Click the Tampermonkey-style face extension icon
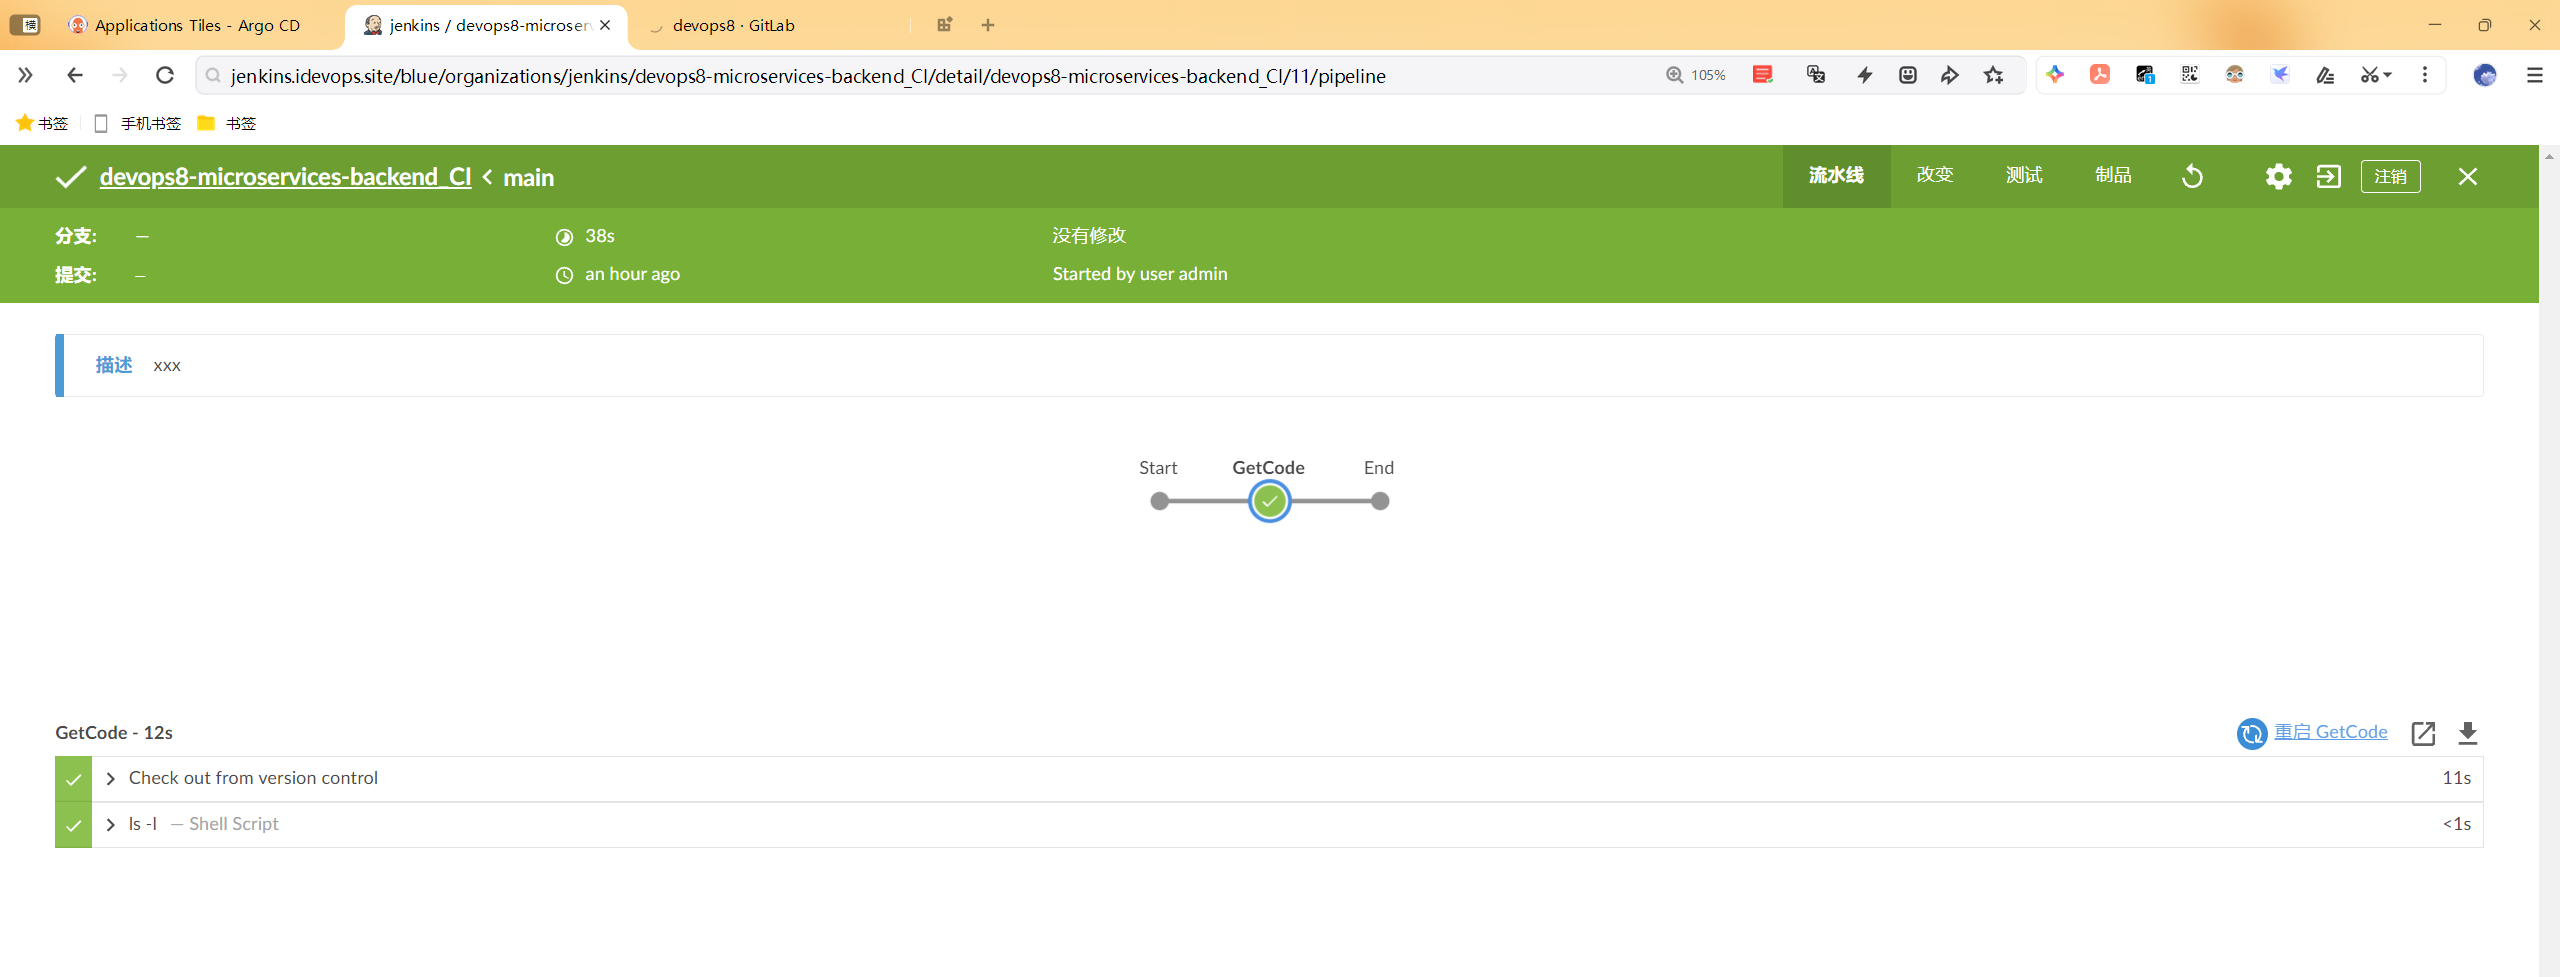The height and width of the screenshot is (977, 2560). [x=2235, y=75]
